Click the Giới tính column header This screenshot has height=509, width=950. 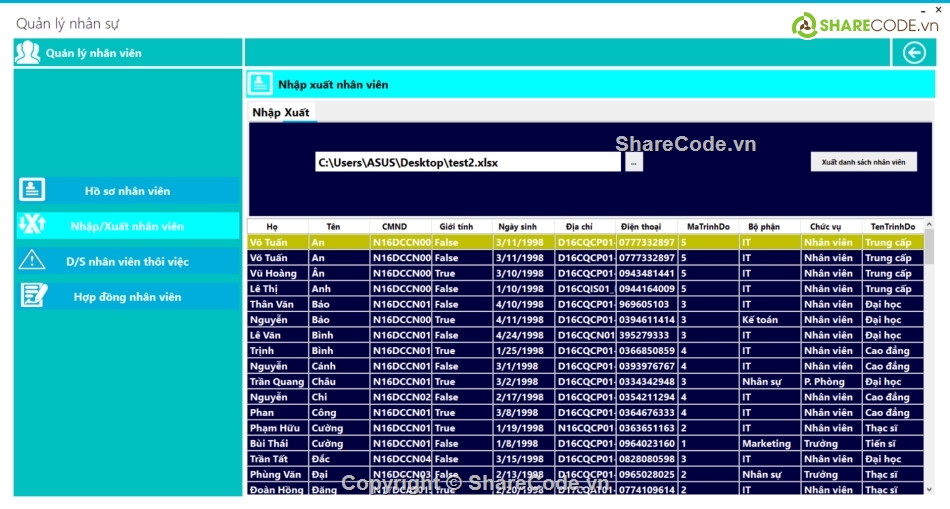click(456, 227)
